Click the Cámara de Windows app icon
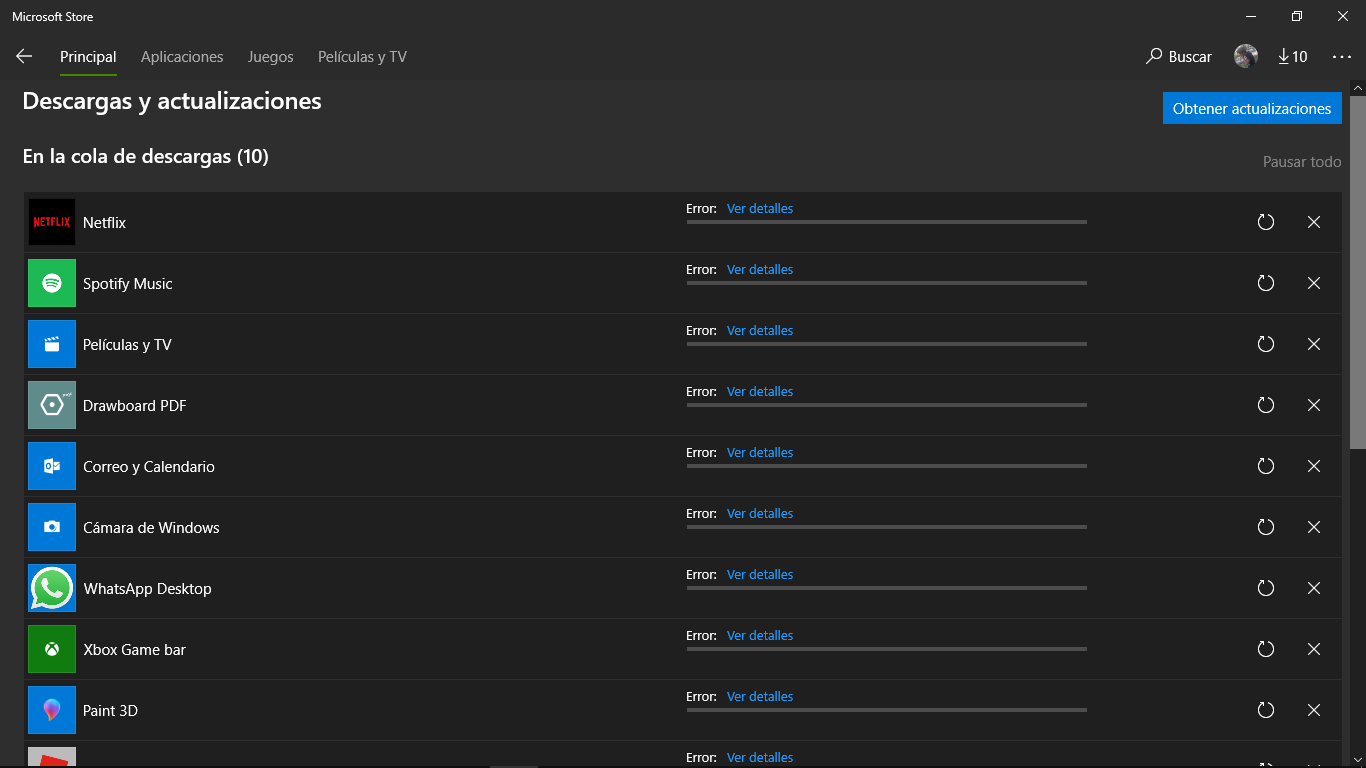This screenshot has width=1366, height=768. pyautogui.click(x=52, y=527)
